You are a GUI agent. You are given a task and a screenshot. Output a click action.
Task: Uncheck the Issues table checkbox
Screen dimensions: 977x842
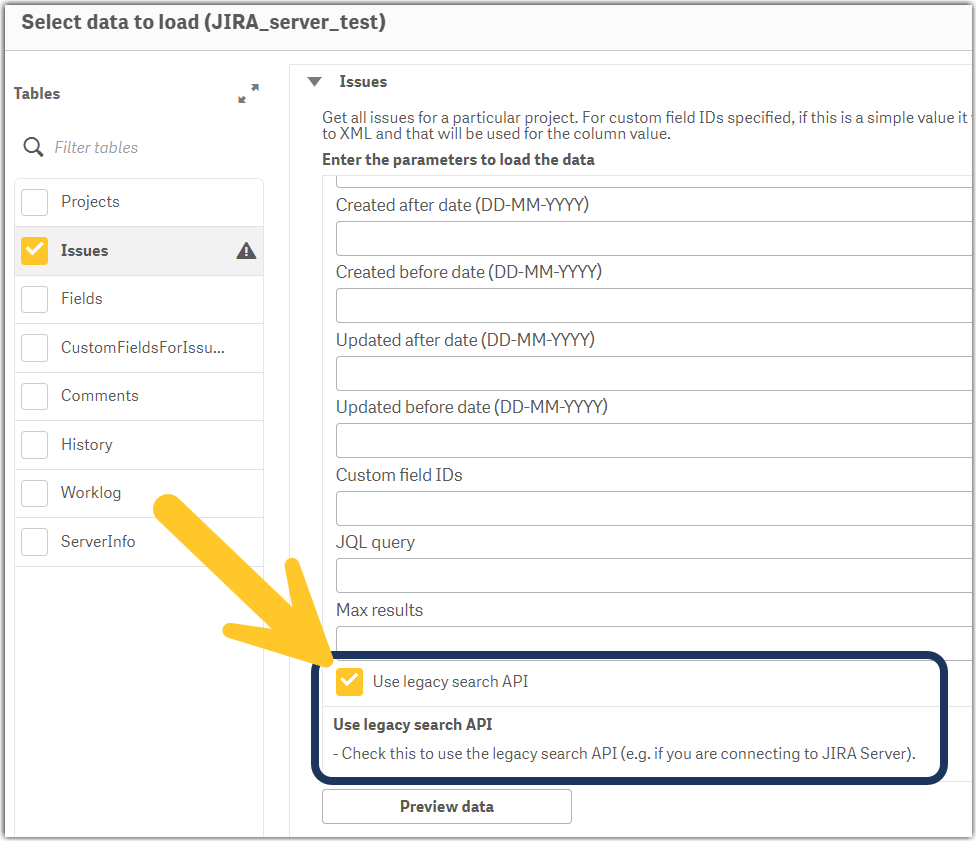[x=35, y=250]
